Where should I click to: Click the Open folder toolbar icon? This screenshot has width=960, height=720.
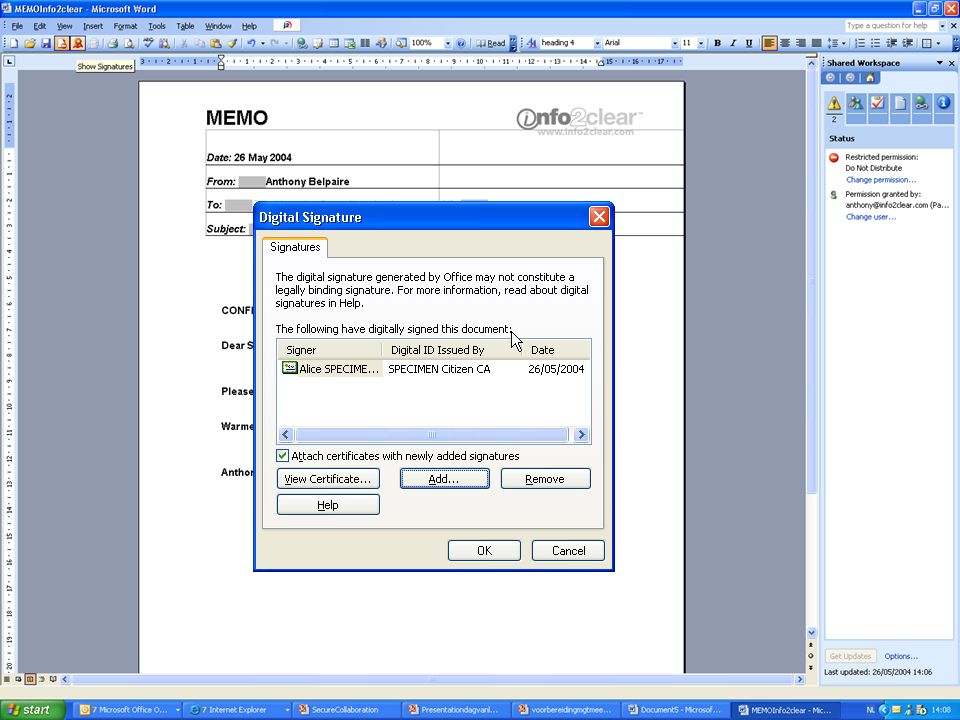[29, 43]
